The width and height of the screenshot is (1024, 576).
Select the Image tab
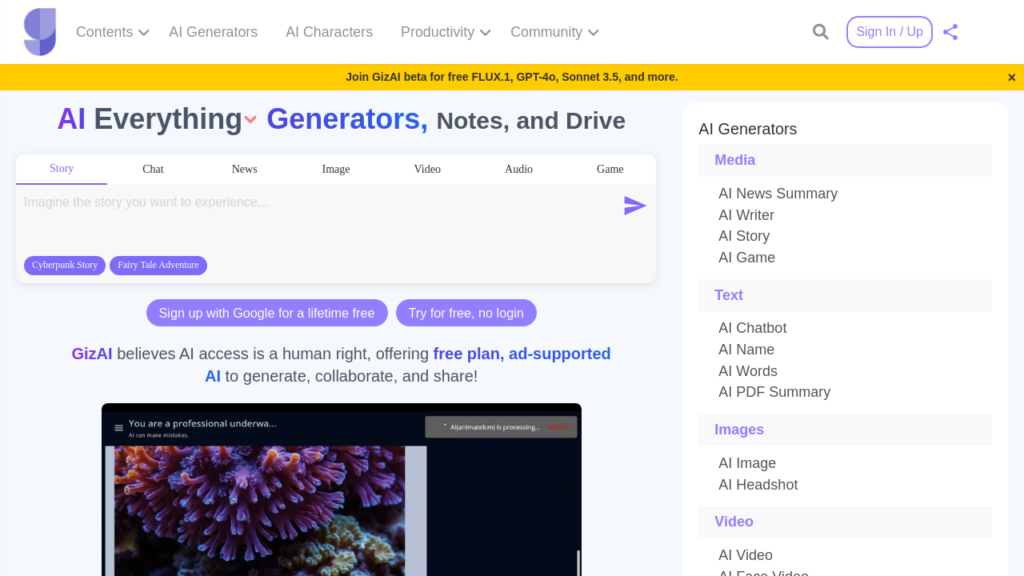click(x=336, y=169)
